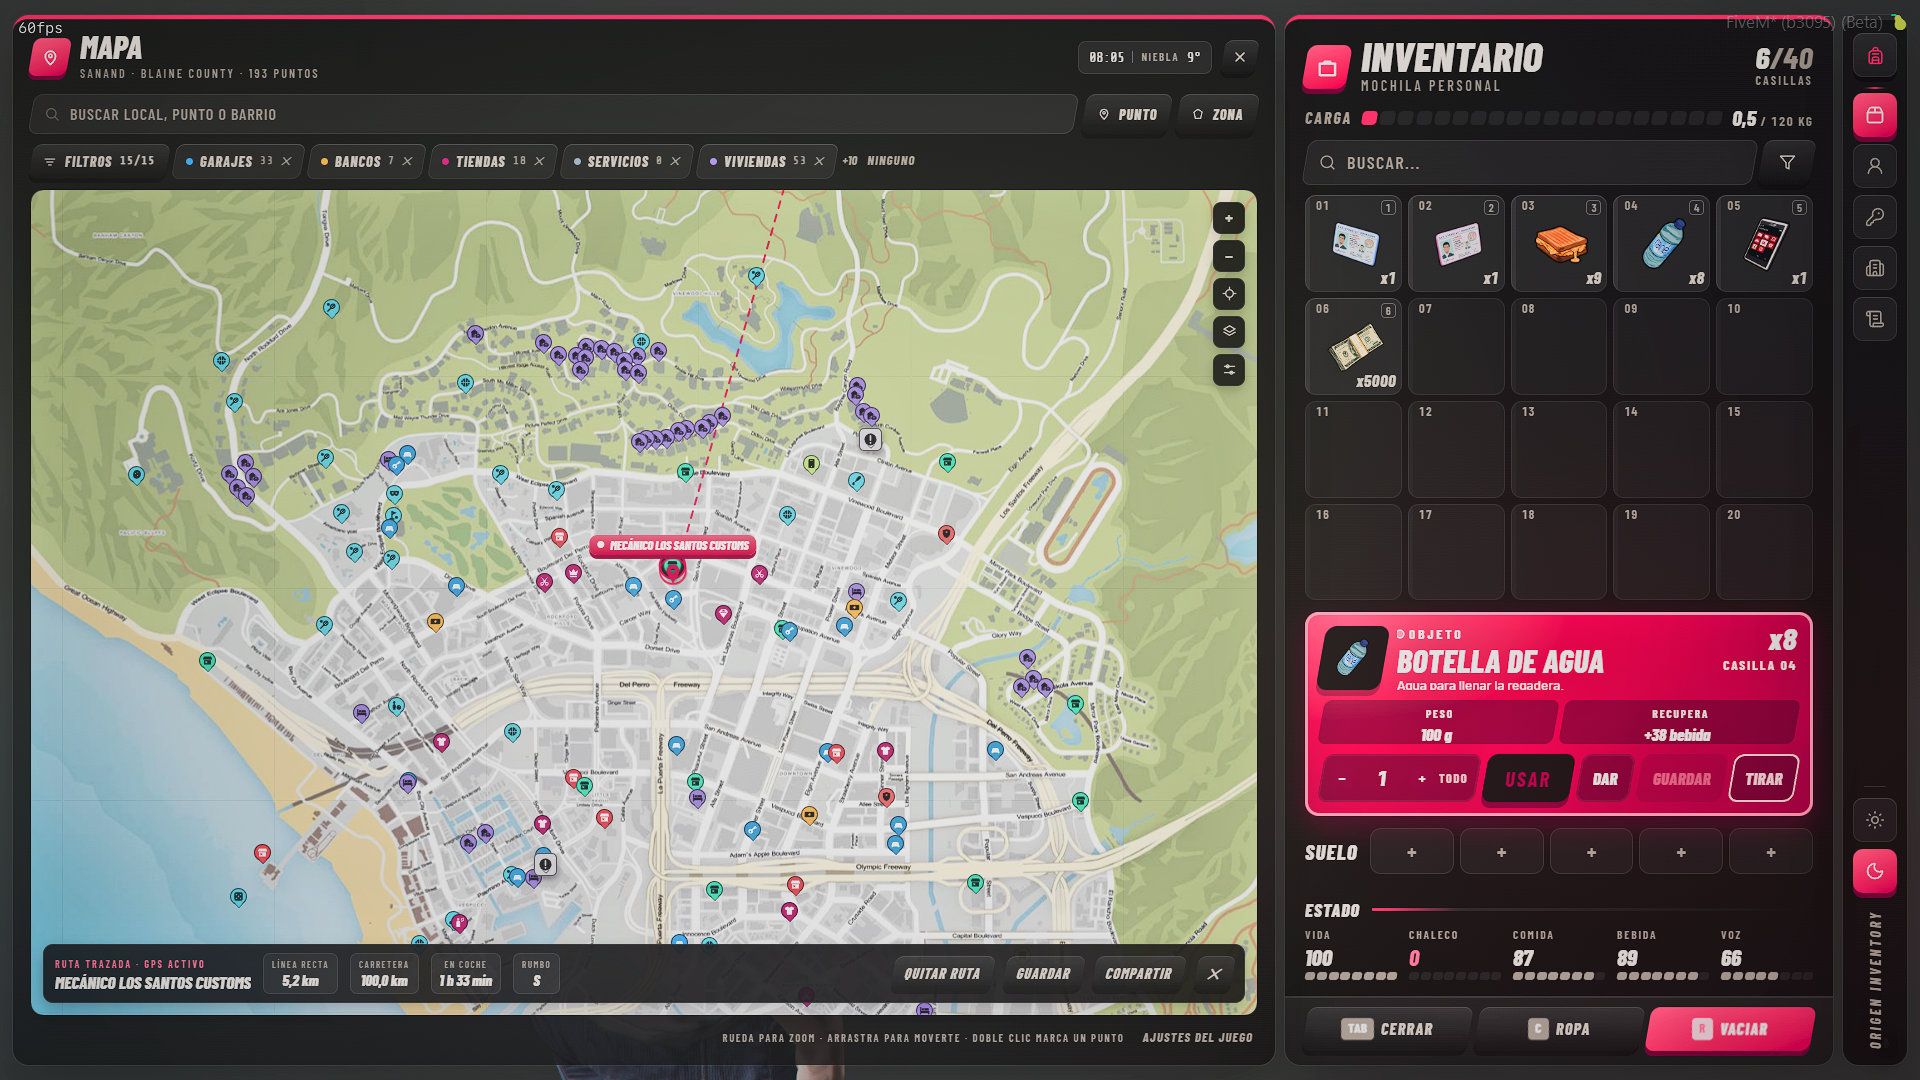This screenshot has height=1080, width=1920.
Task: Open the Filtros 15/15 dropdown
Action: pyautogui.click(x=99, y=161)
